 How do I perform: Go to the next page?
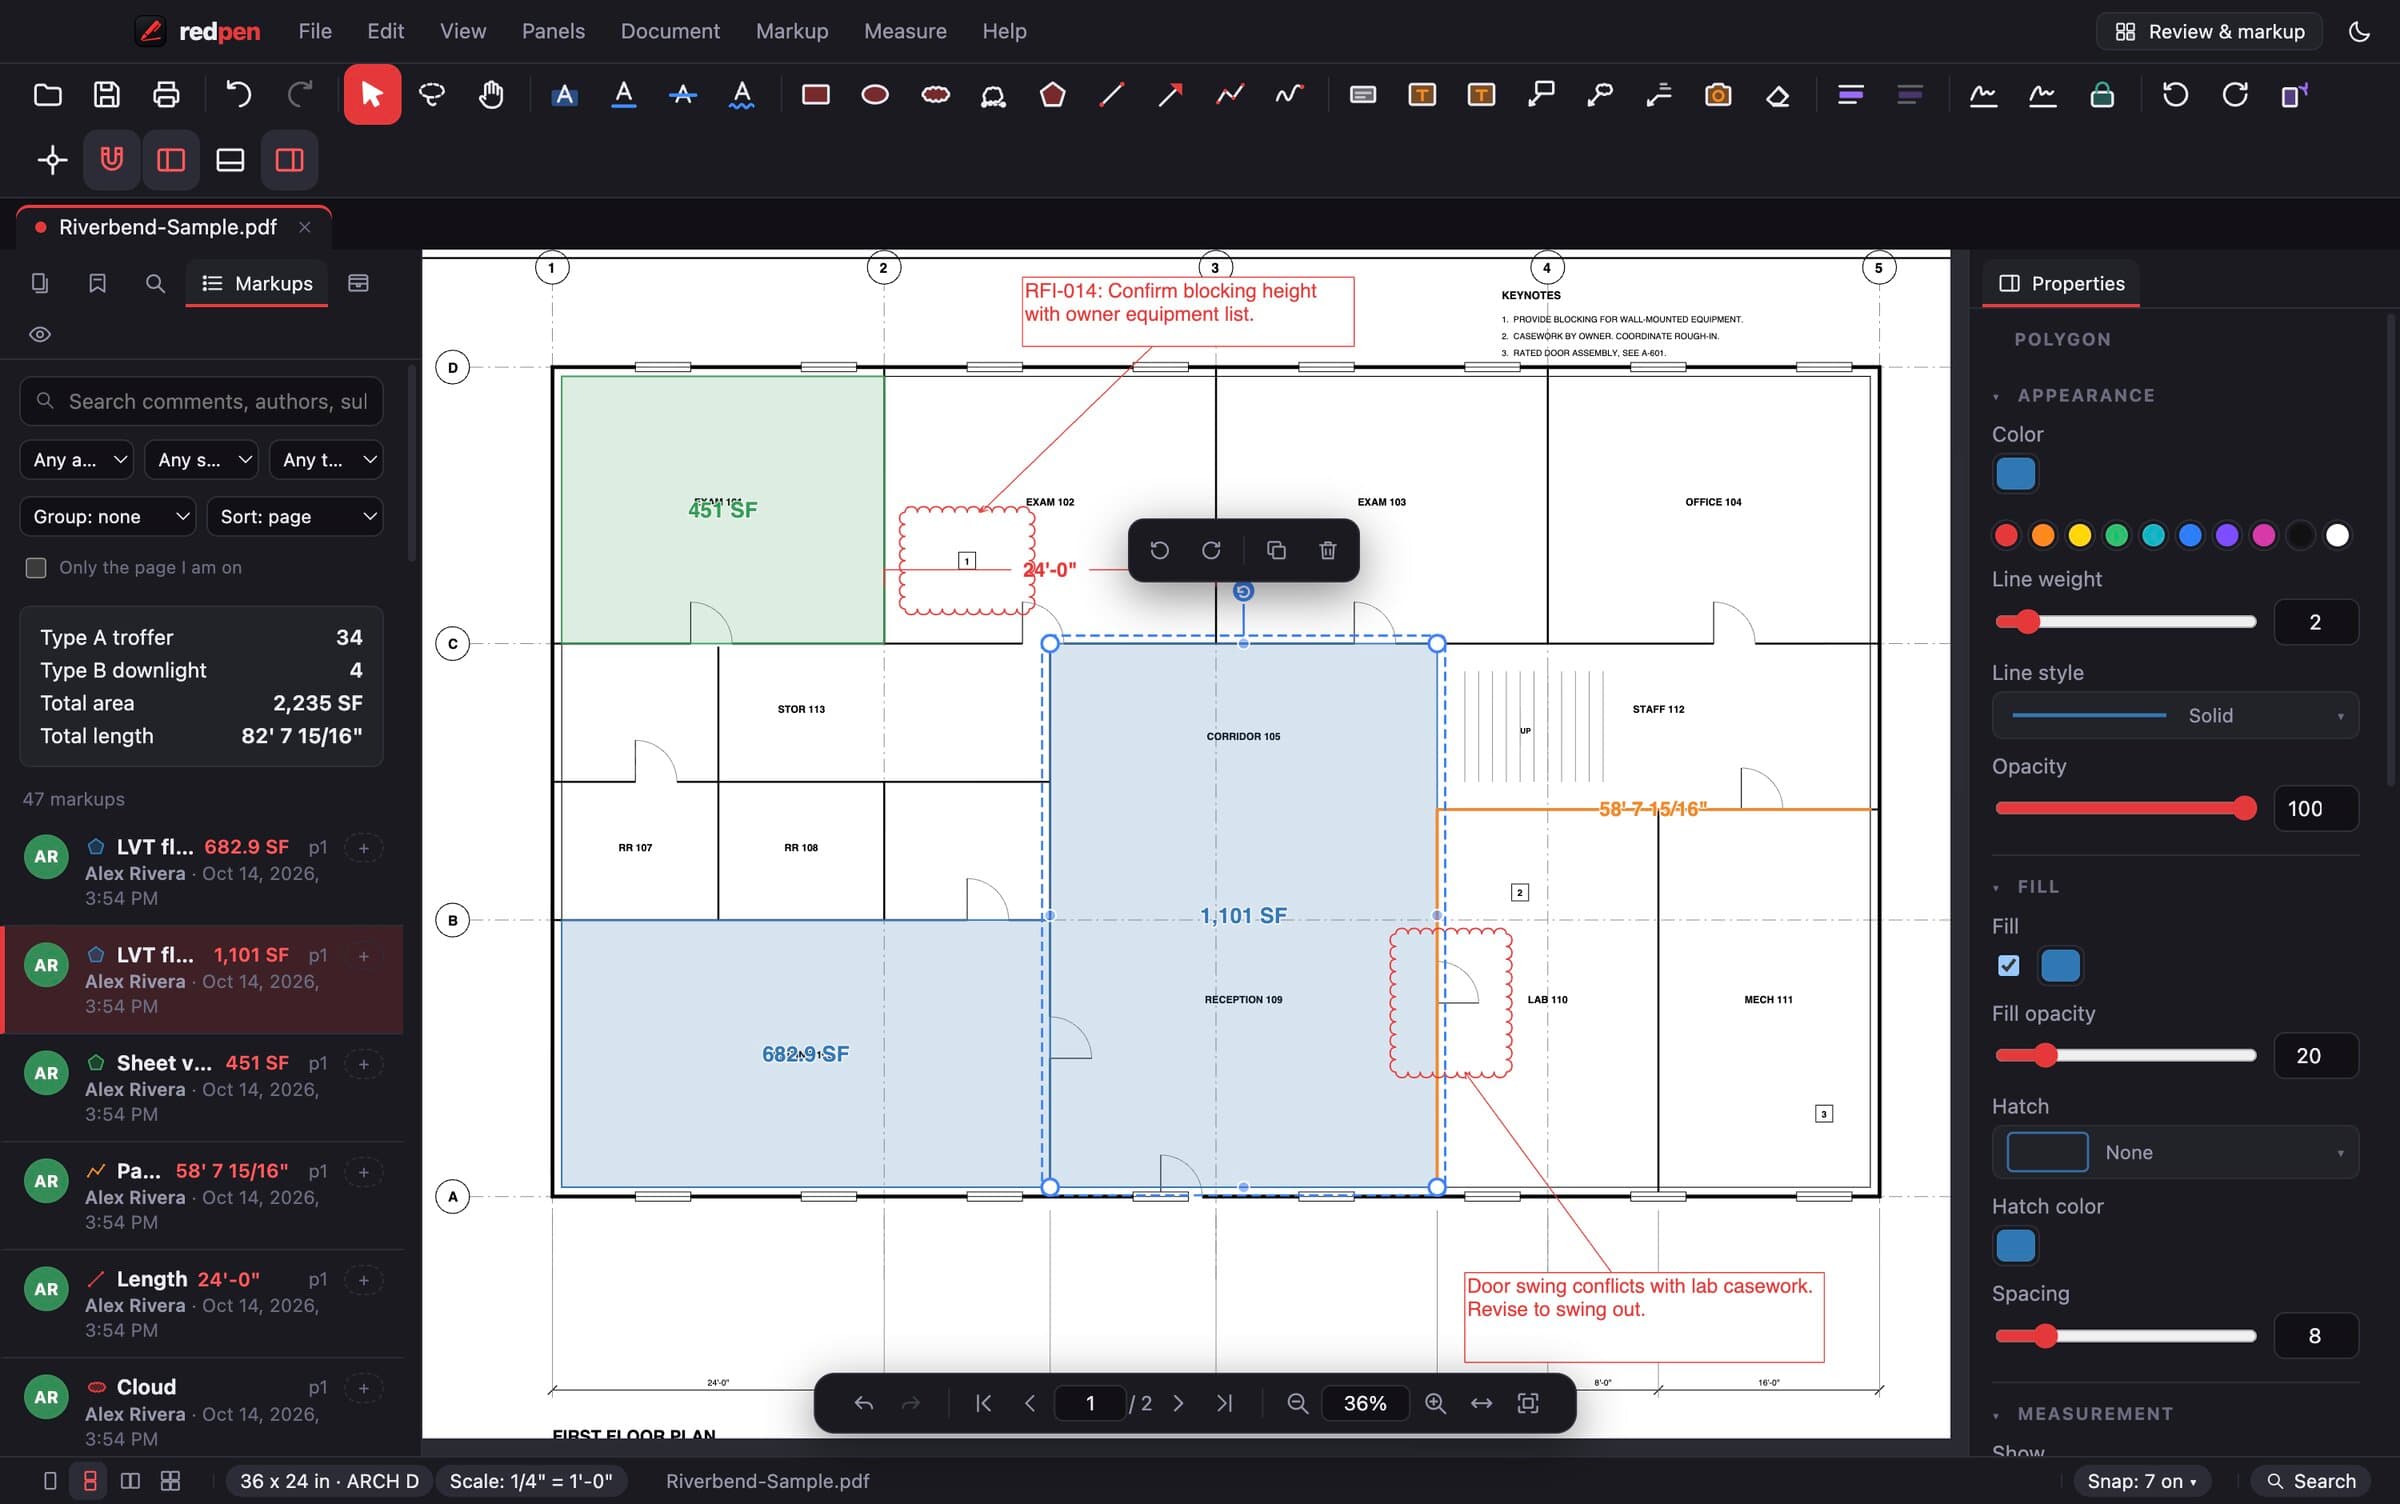click(x=1178, y=1403)
